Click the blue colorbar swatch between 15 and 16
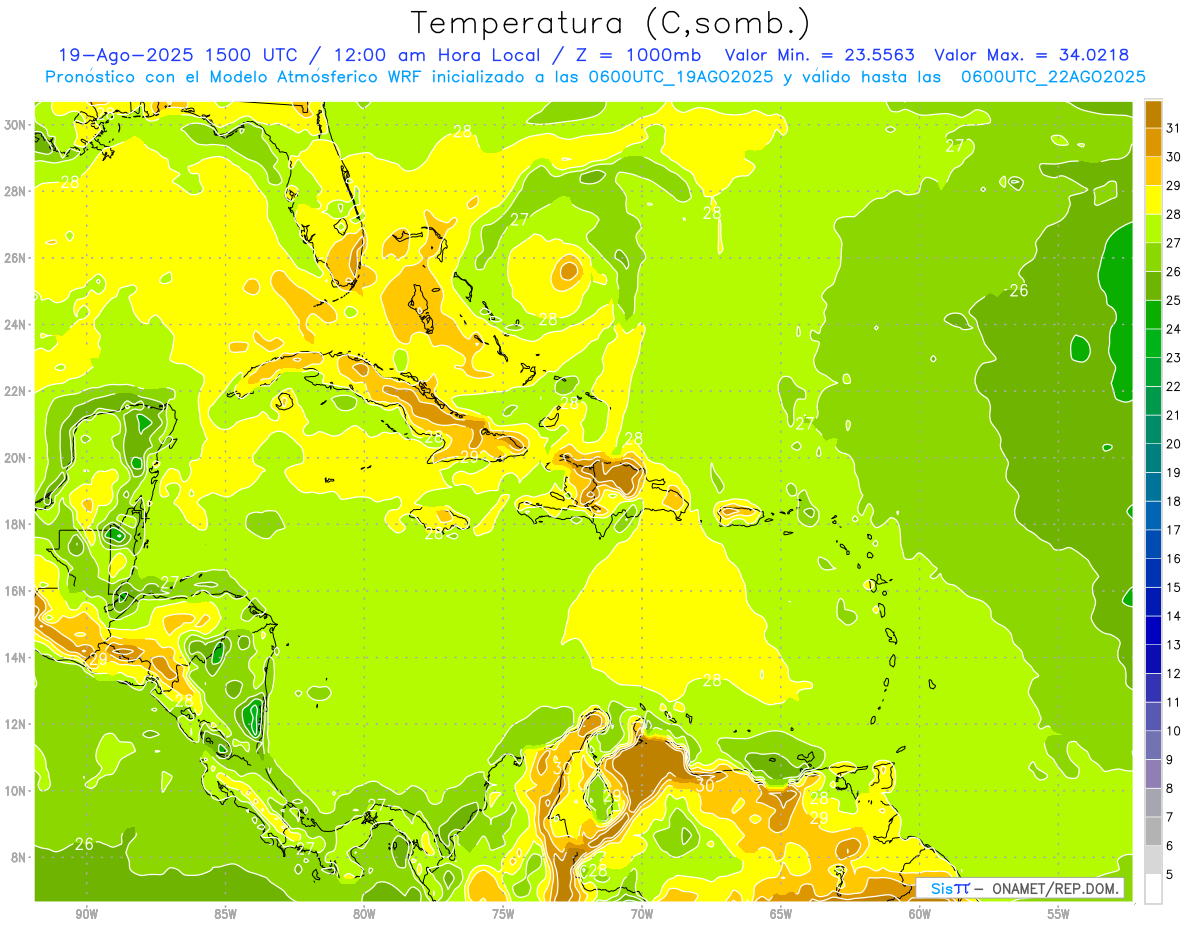The width and height of the screenshot is (1200, 927). (1153, 573)
